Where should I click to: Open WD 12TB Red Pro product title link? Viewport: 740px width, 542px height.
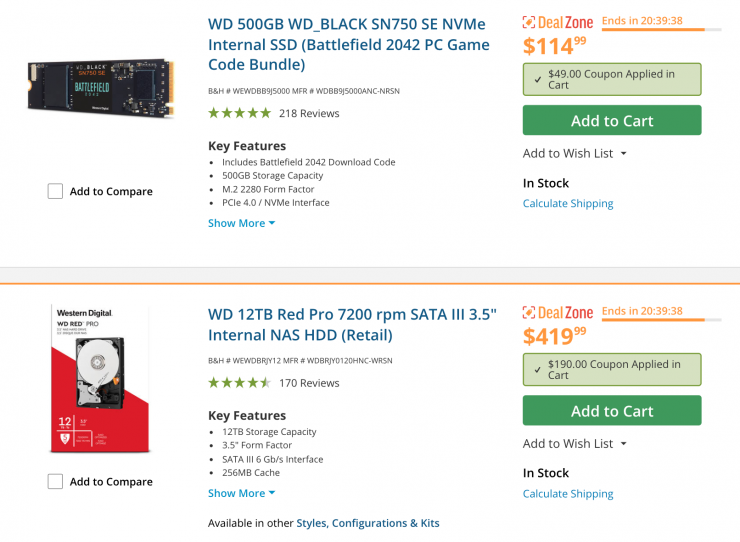click(x=352, y=324)
